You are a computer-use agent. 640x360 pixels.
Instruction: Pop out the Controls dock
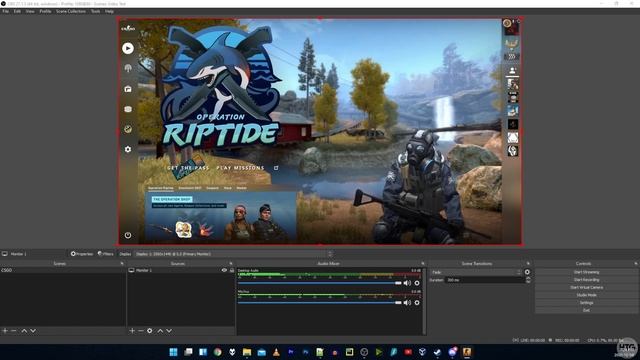pyautogui.click(x=636, y=264)
